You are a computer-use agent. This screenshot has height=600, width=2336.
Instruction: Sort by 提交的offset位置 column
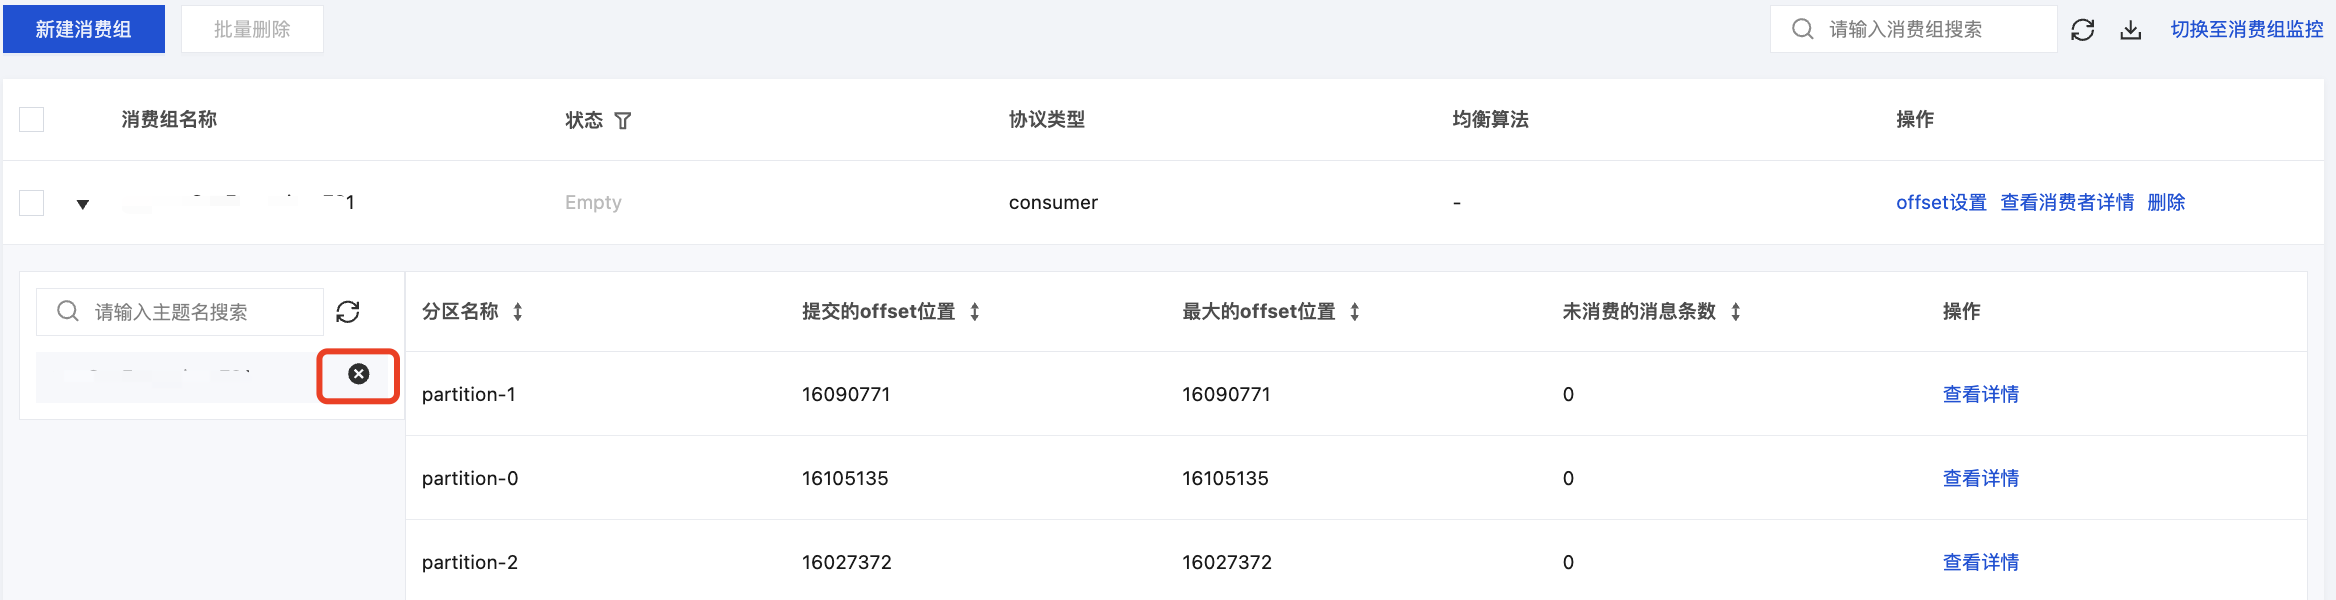(975, 312)
